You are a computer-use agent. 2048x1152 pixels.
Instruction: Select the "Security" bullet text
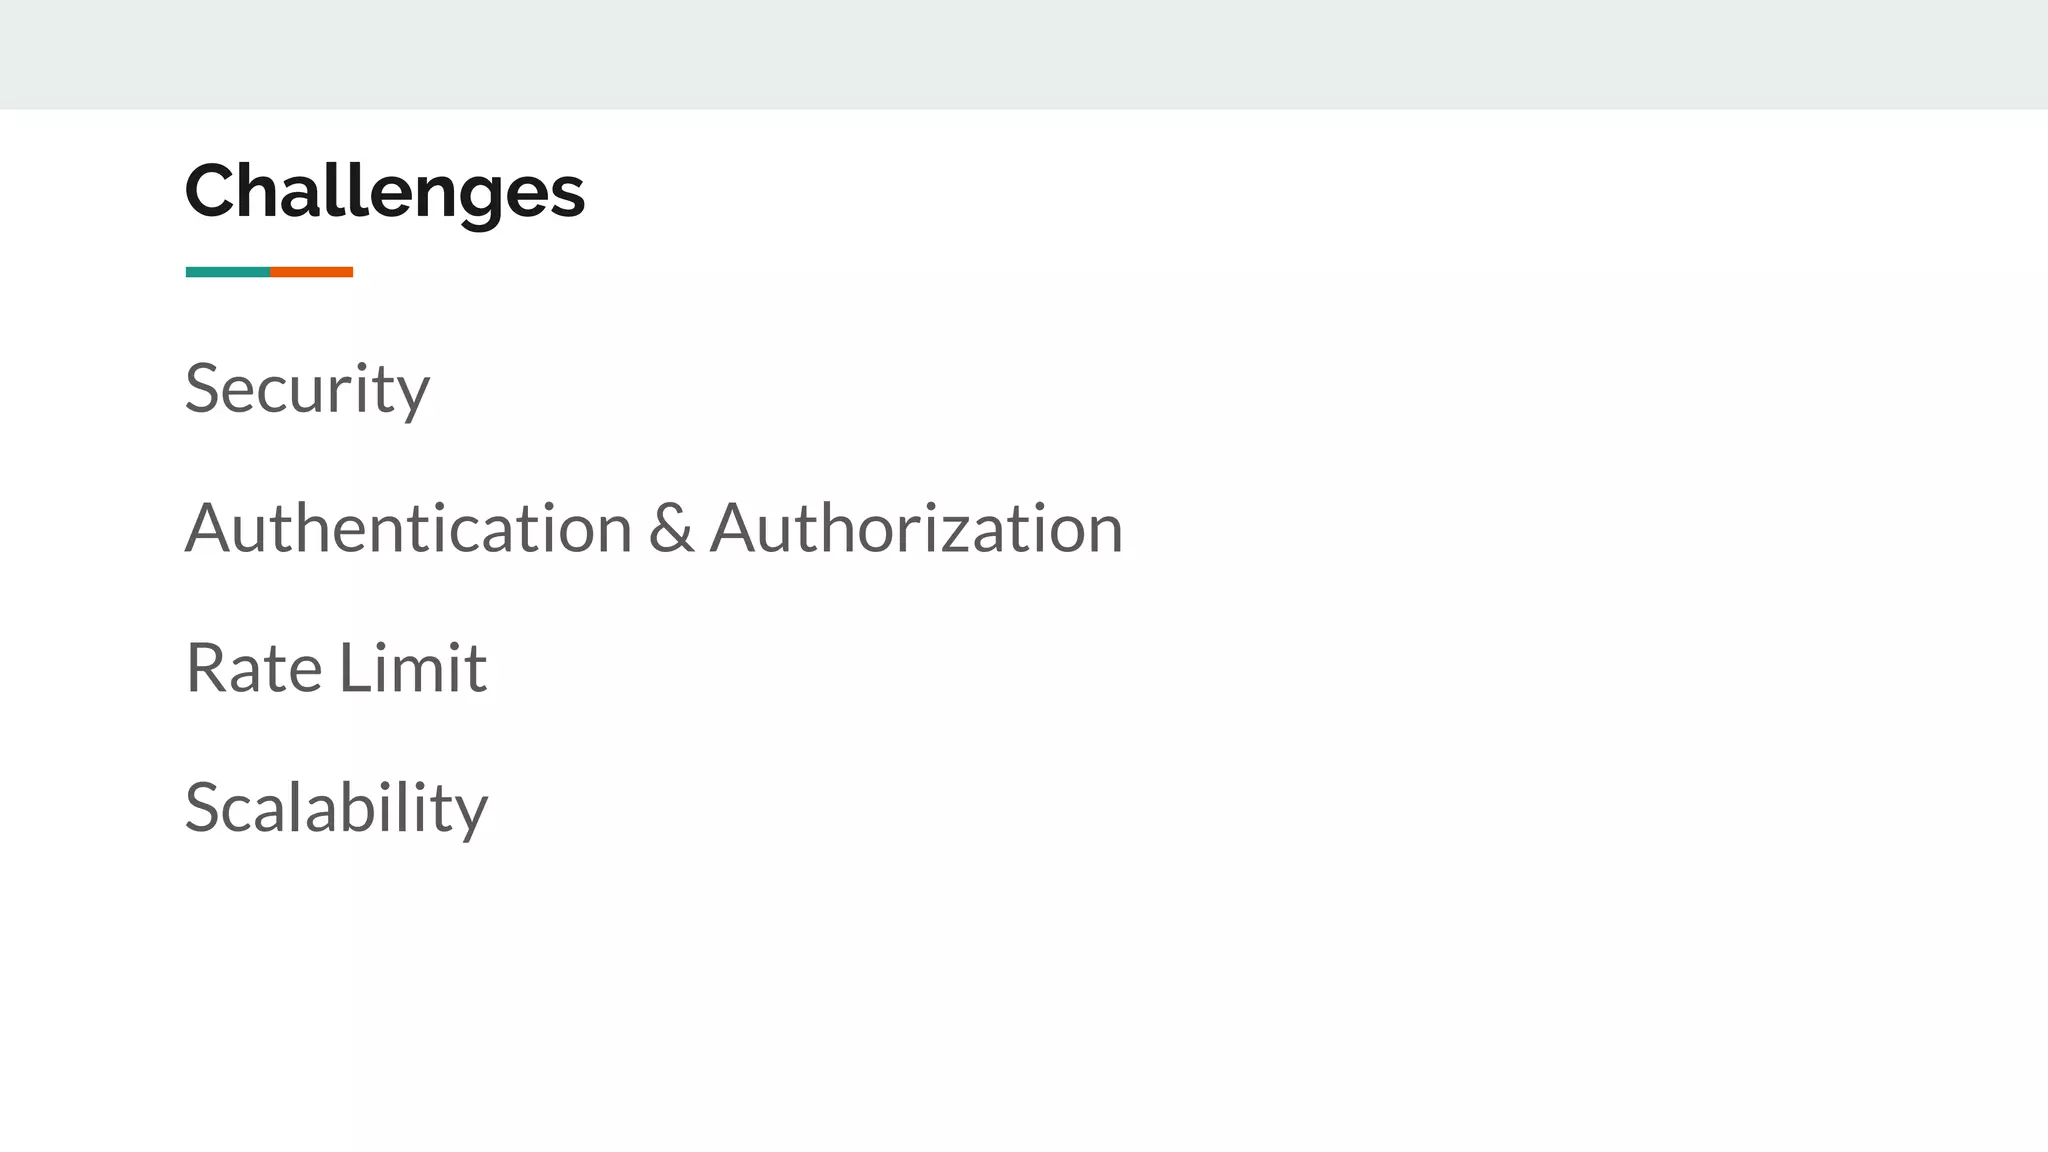click(x=307, y=388)
